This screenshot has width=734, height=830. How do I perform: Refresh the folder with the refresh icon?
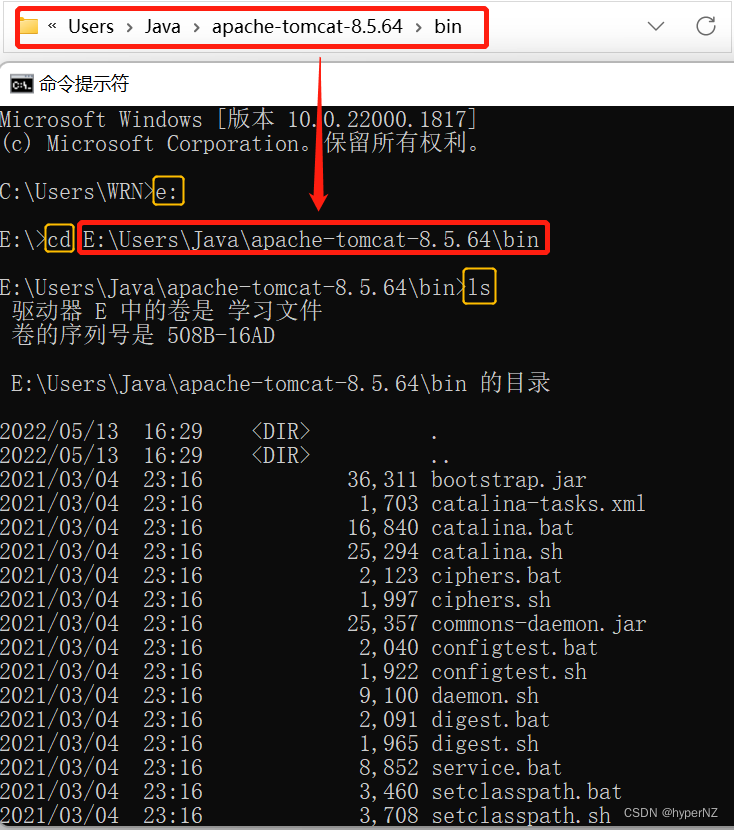705,26
